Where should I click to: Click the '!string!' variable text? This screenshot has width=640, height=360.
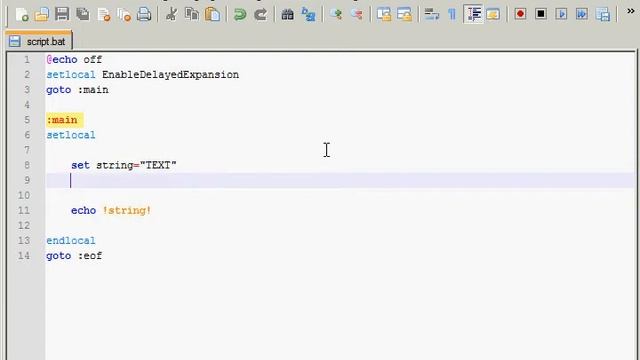[127, 211]
